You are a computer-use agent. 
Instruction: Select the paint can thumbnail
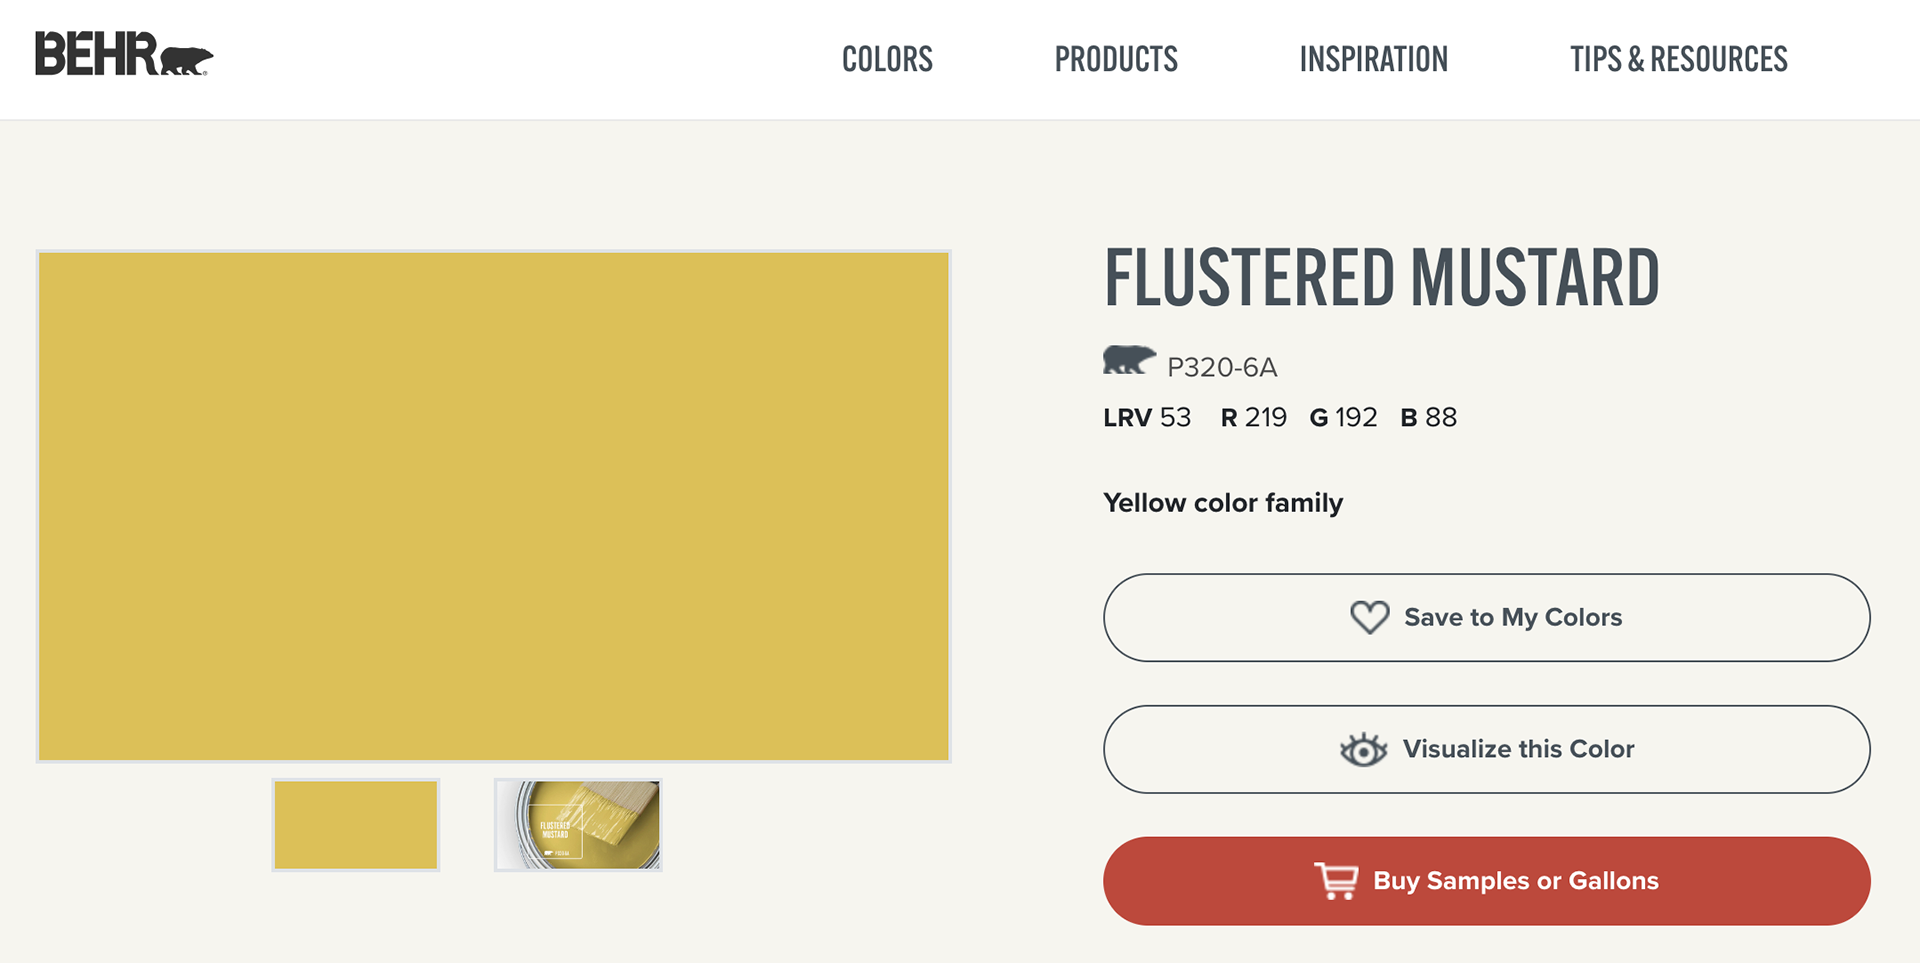(x=578, y=825)
